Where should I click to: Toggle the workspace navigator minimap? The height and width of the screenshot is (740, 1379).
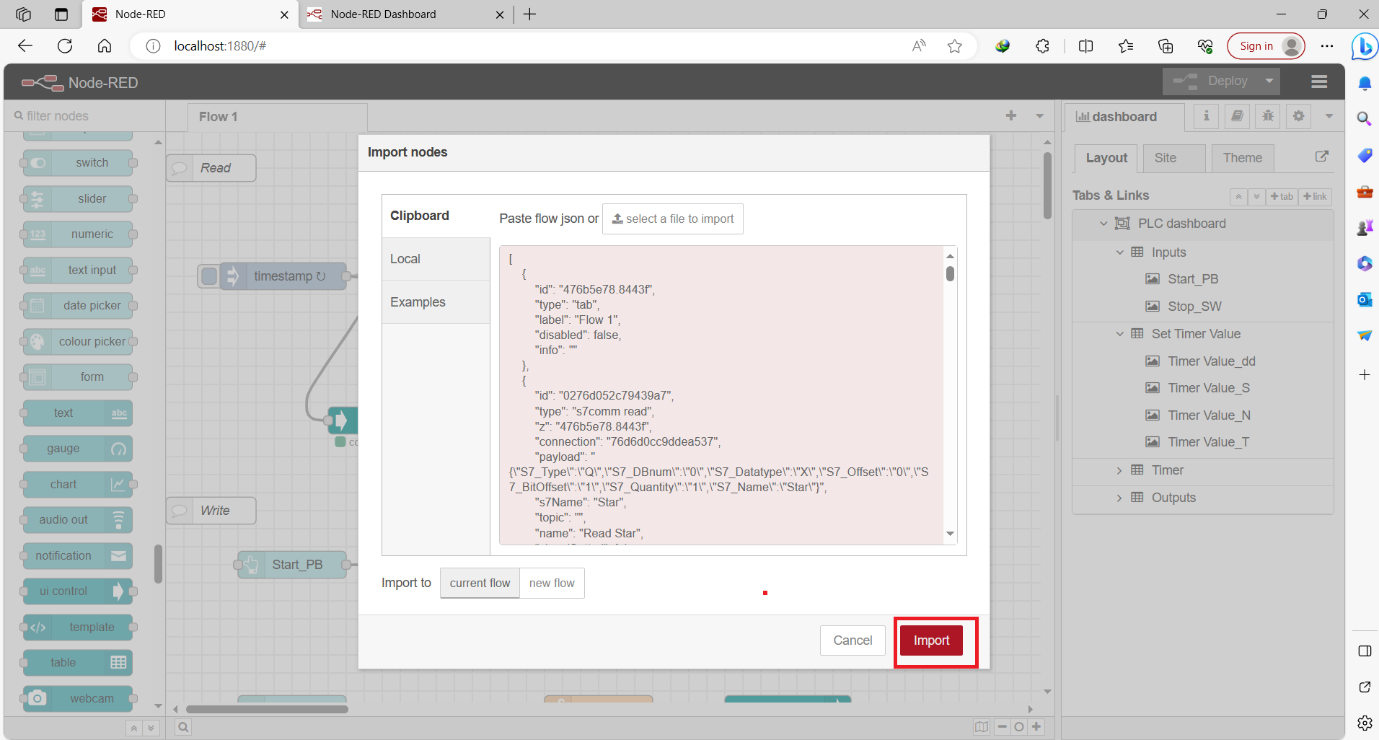(981, 727)
